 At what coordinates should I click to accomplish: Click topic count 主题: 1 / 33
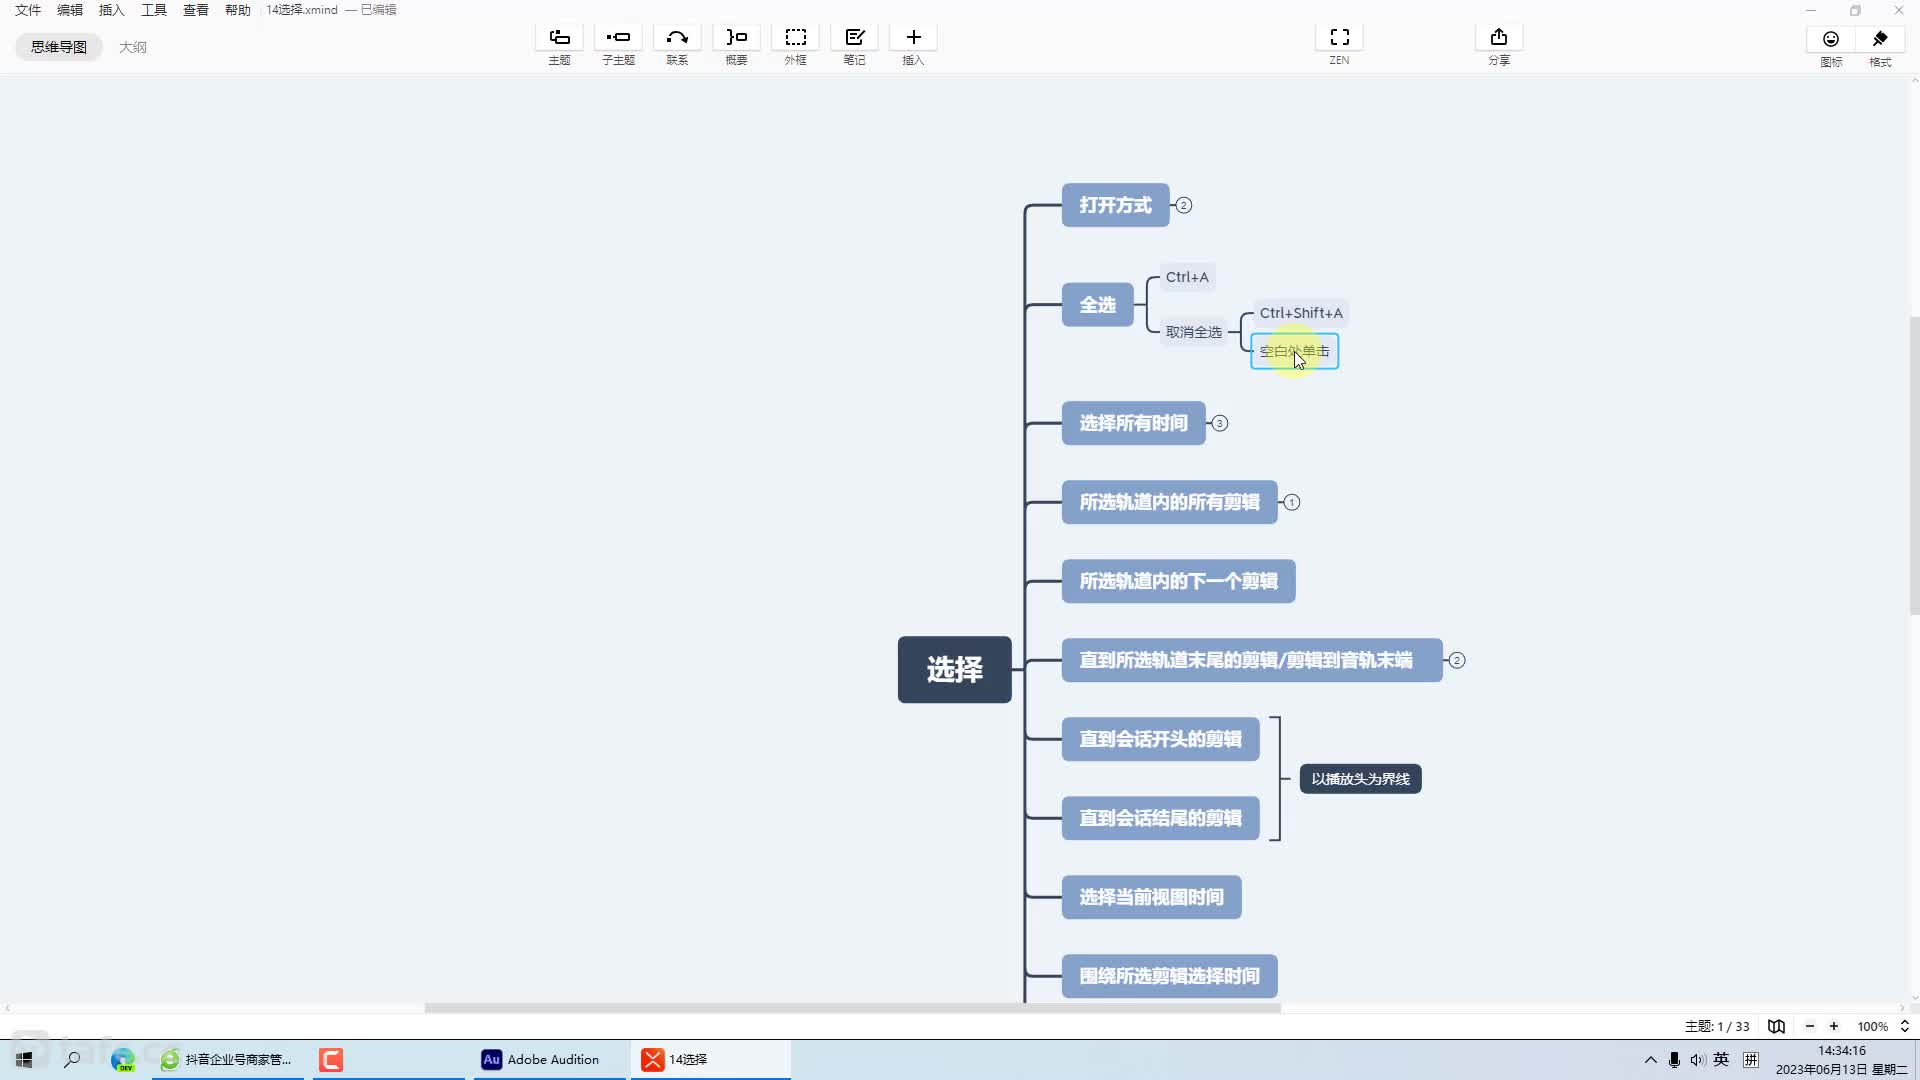tap(1717, 1026)
